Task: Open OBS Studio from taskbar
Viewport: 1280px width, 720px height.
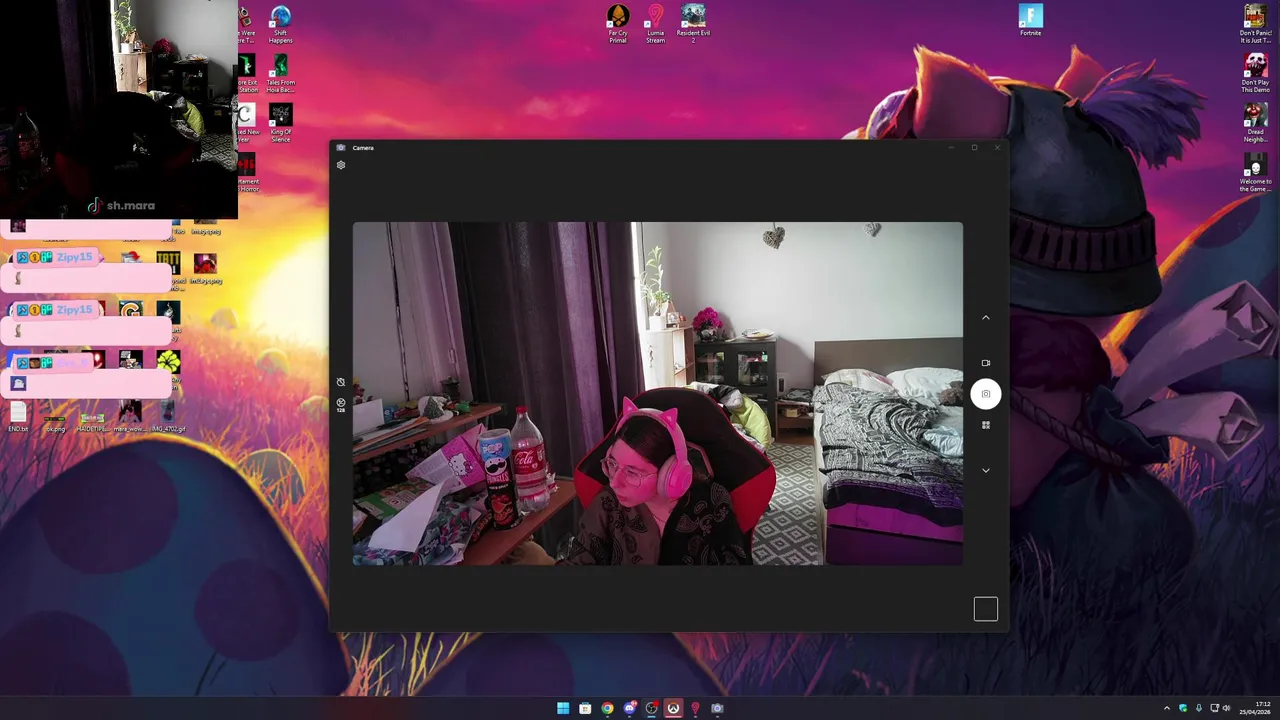Action: 651,708
